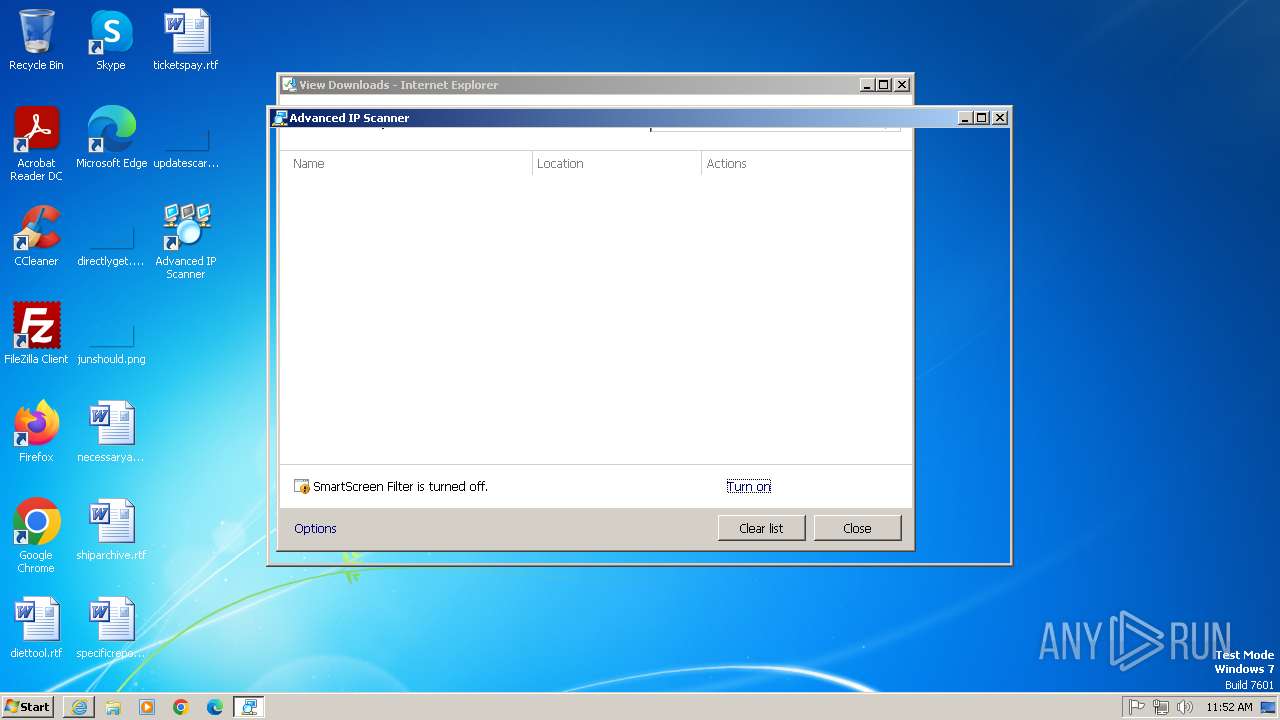Open Google Chrome desktop shortcut
The height and width of the screenshot is (720, 1280).
pyautogui.click(x=36, y=536)
